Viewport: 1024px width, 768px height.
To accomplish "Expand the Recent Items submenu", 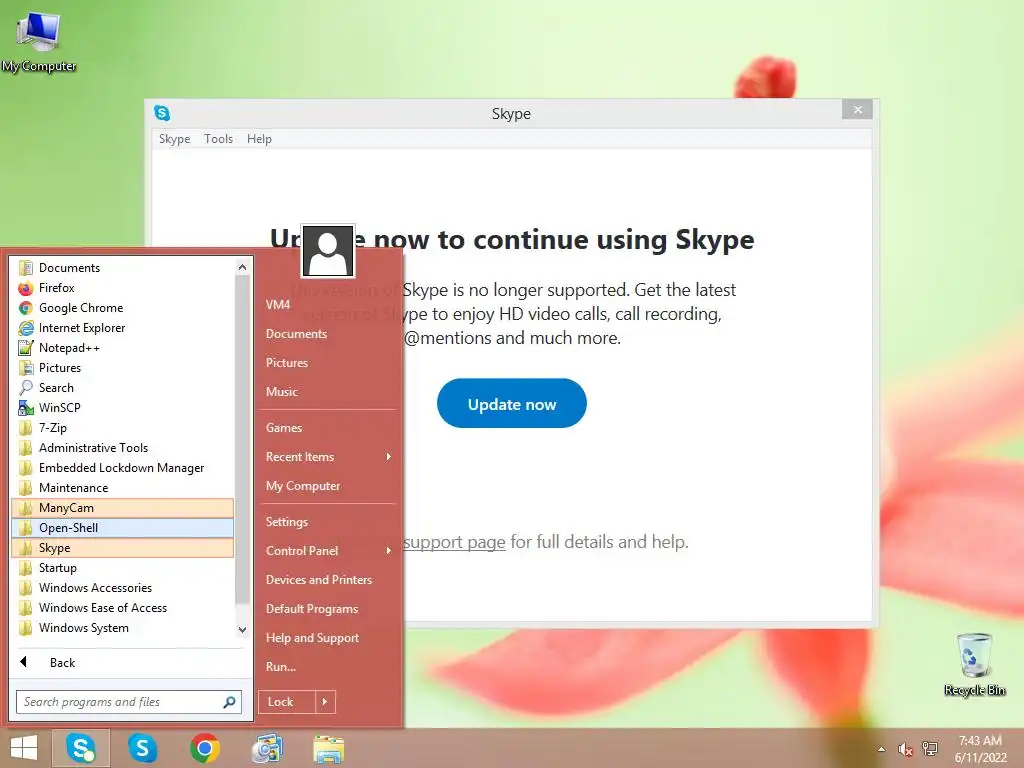I will coord(328,456).
